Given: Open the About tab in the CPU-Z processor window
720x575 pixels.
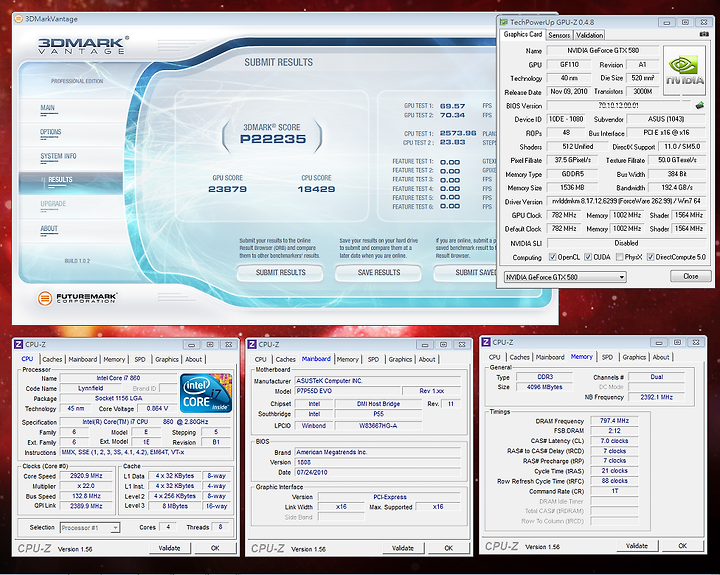Looking at the screenshot, I should click(x=193, y=359).
